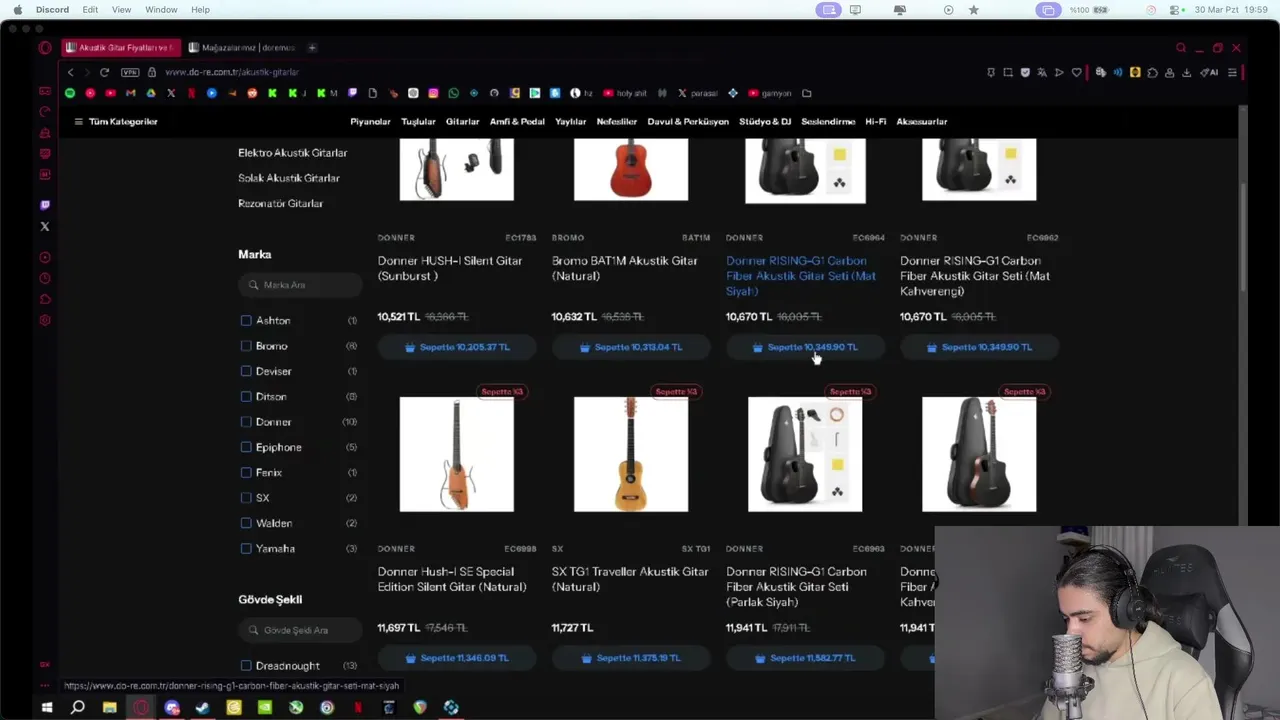Open the Aksesuarlar menu

(922, 121)
